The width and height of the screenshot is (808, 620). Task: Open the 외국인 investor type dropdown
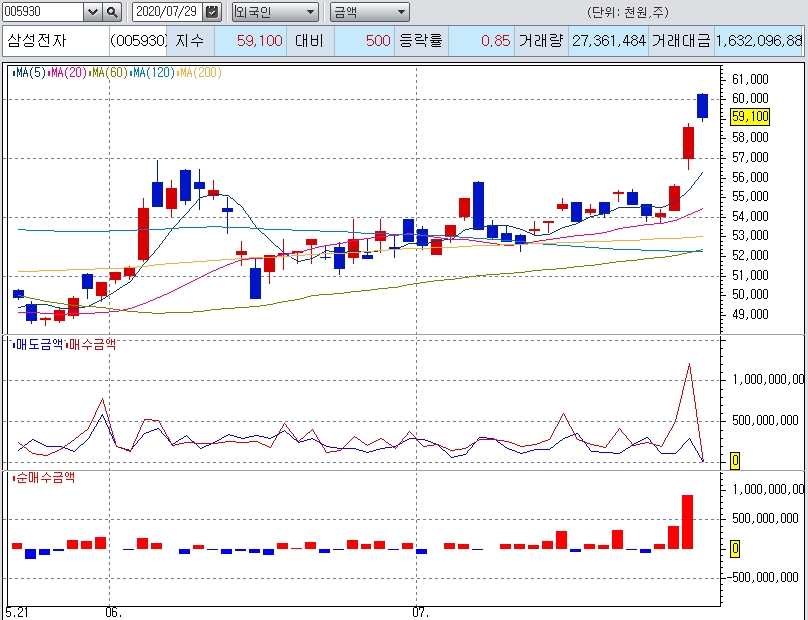(x=275, y=12)
